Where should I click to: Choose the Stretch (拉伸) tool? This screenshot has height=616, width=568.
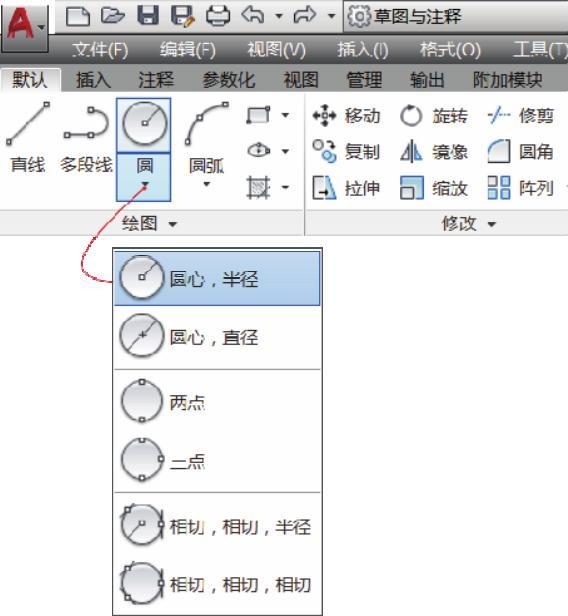pyautogui.click(x=346, y=188)
